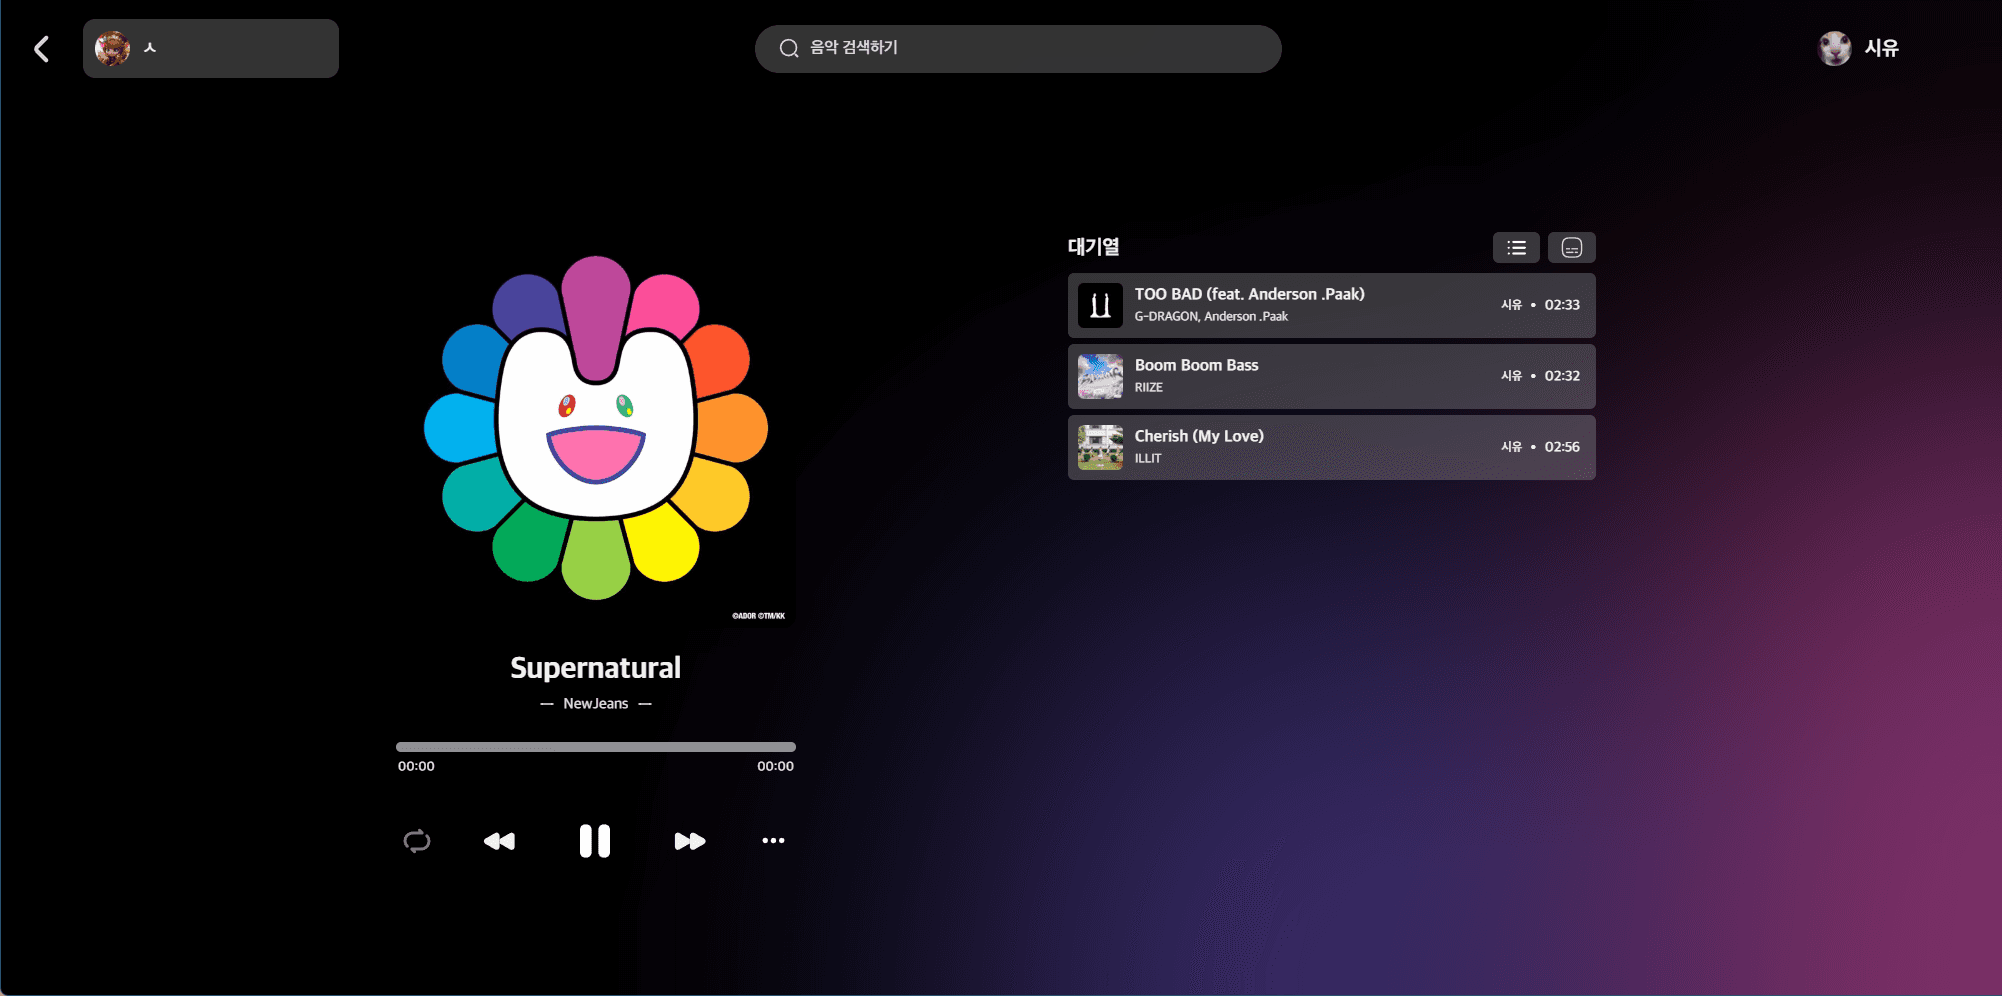Image resolution: width=2002 pixels, height=996 pixels.
Task: Open the Boom Boom Bass album thumbnail
Action: [1100, 376]
